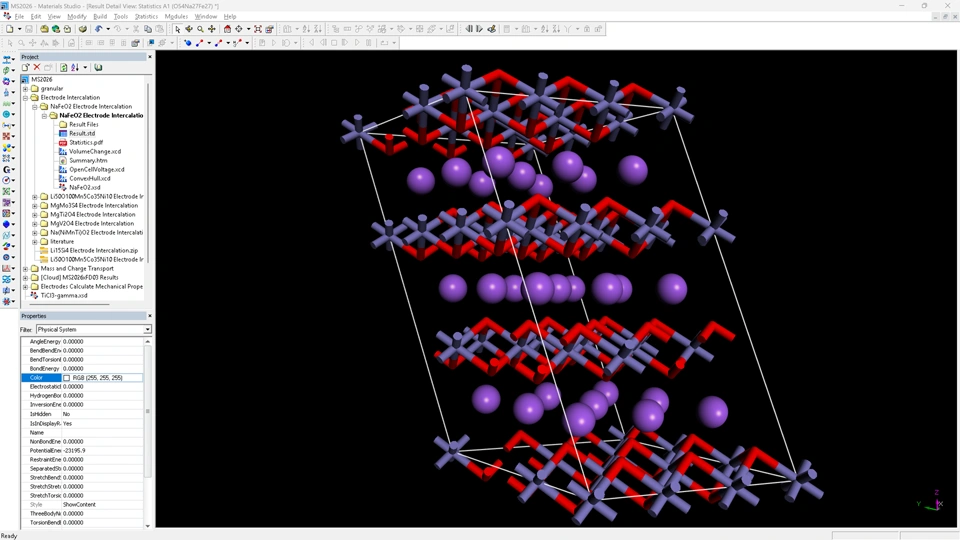This screenshot has width=960, height=540.
Task: Click the Recenter view icon
Action: (239, 29)
